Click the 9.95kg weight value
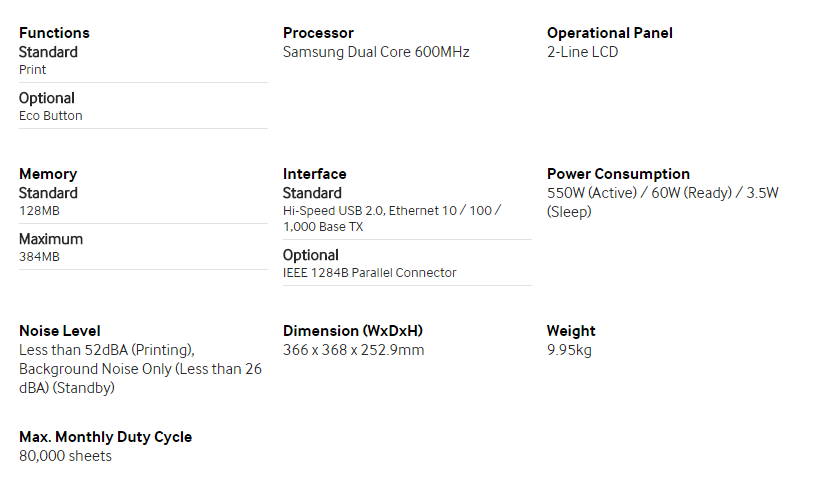The width and height of the screenshot is (832, 482). click(x=569, y=350)
